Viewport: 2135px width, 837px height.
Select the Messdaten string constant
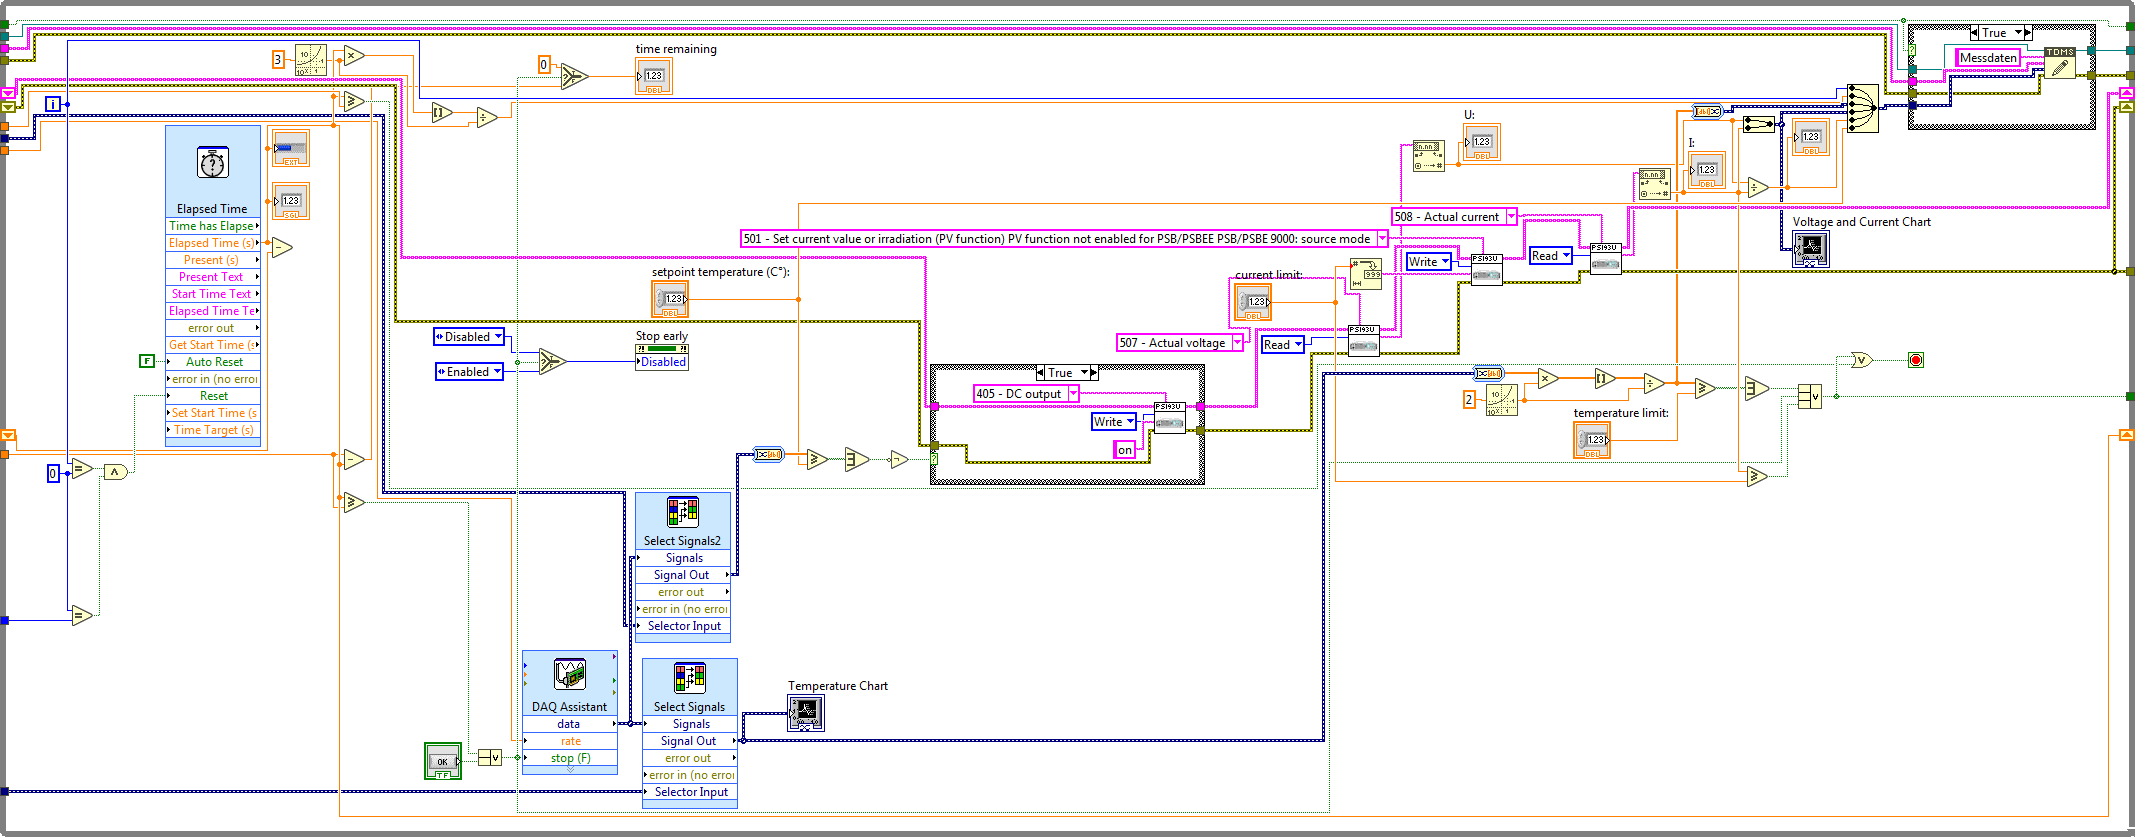[1988, 58]
